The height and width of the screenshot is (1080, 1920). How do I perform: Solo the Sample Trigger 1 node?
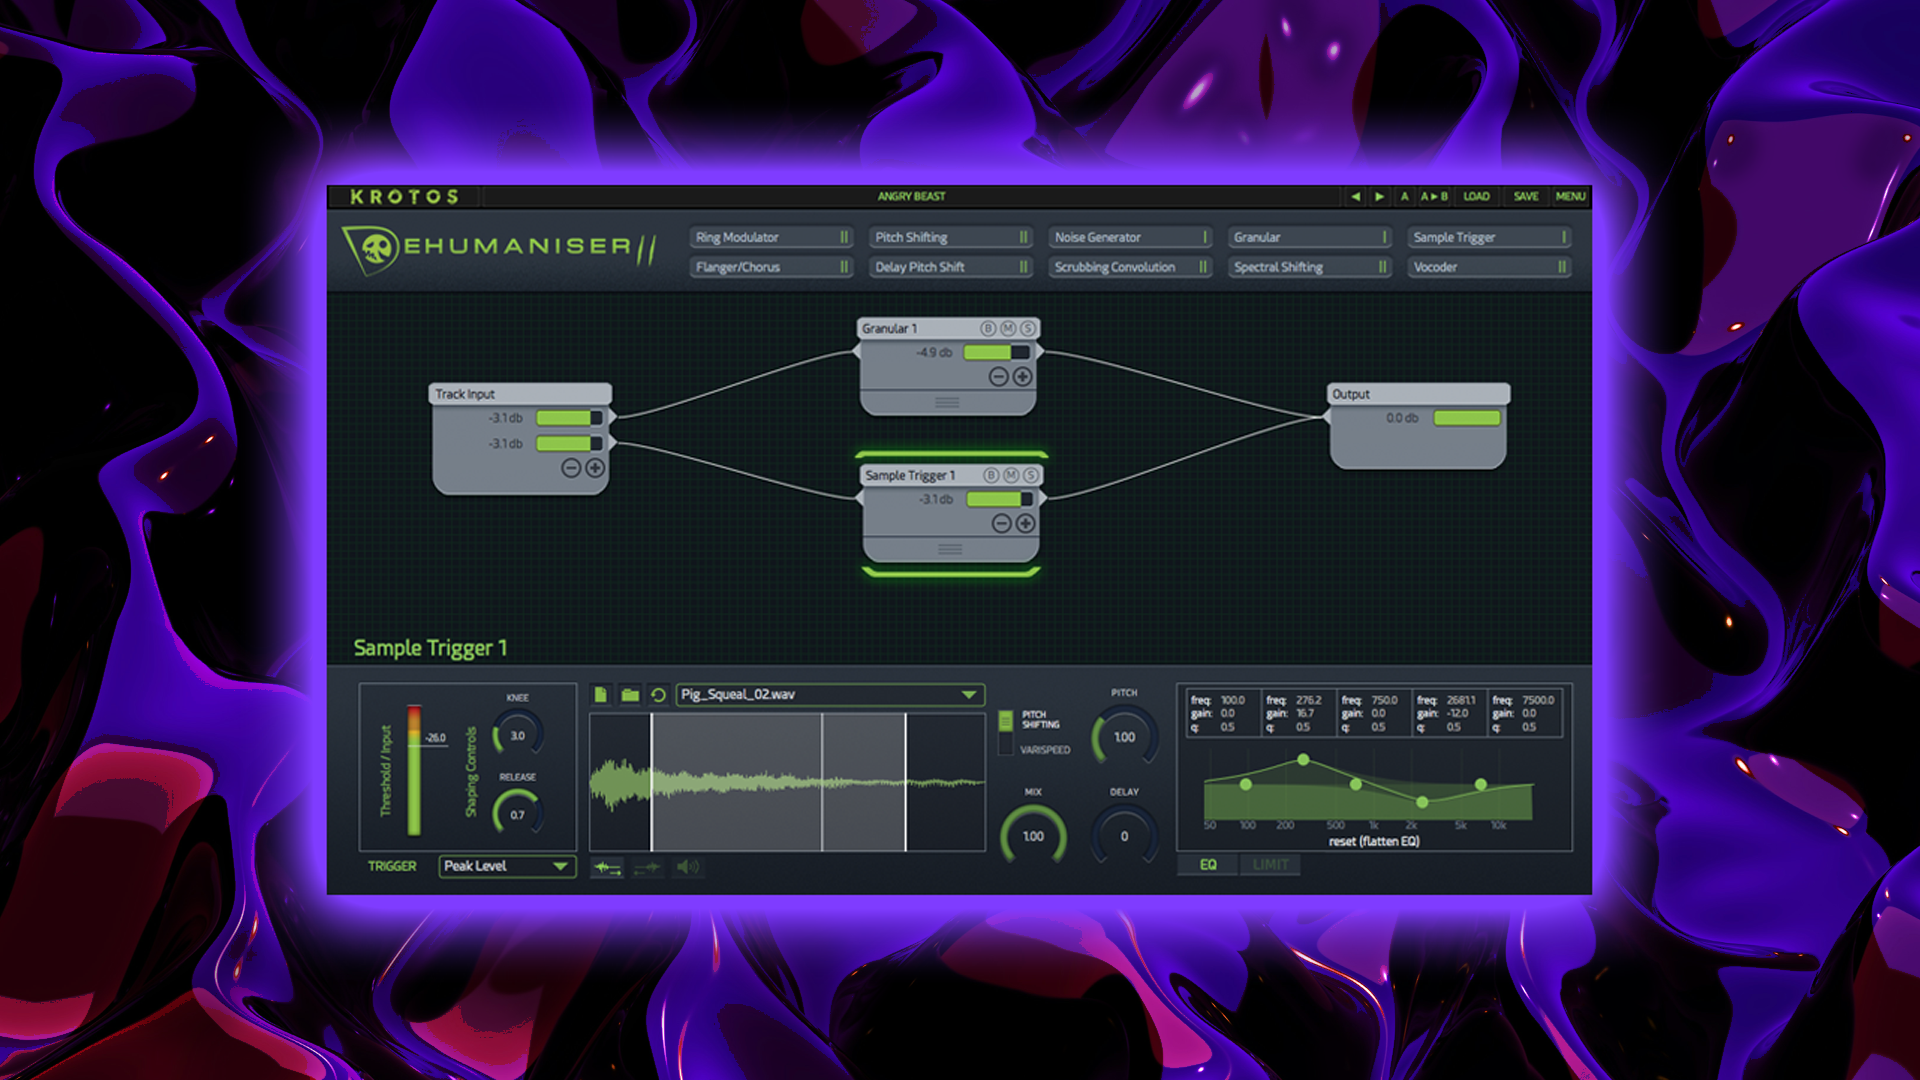1031,476
